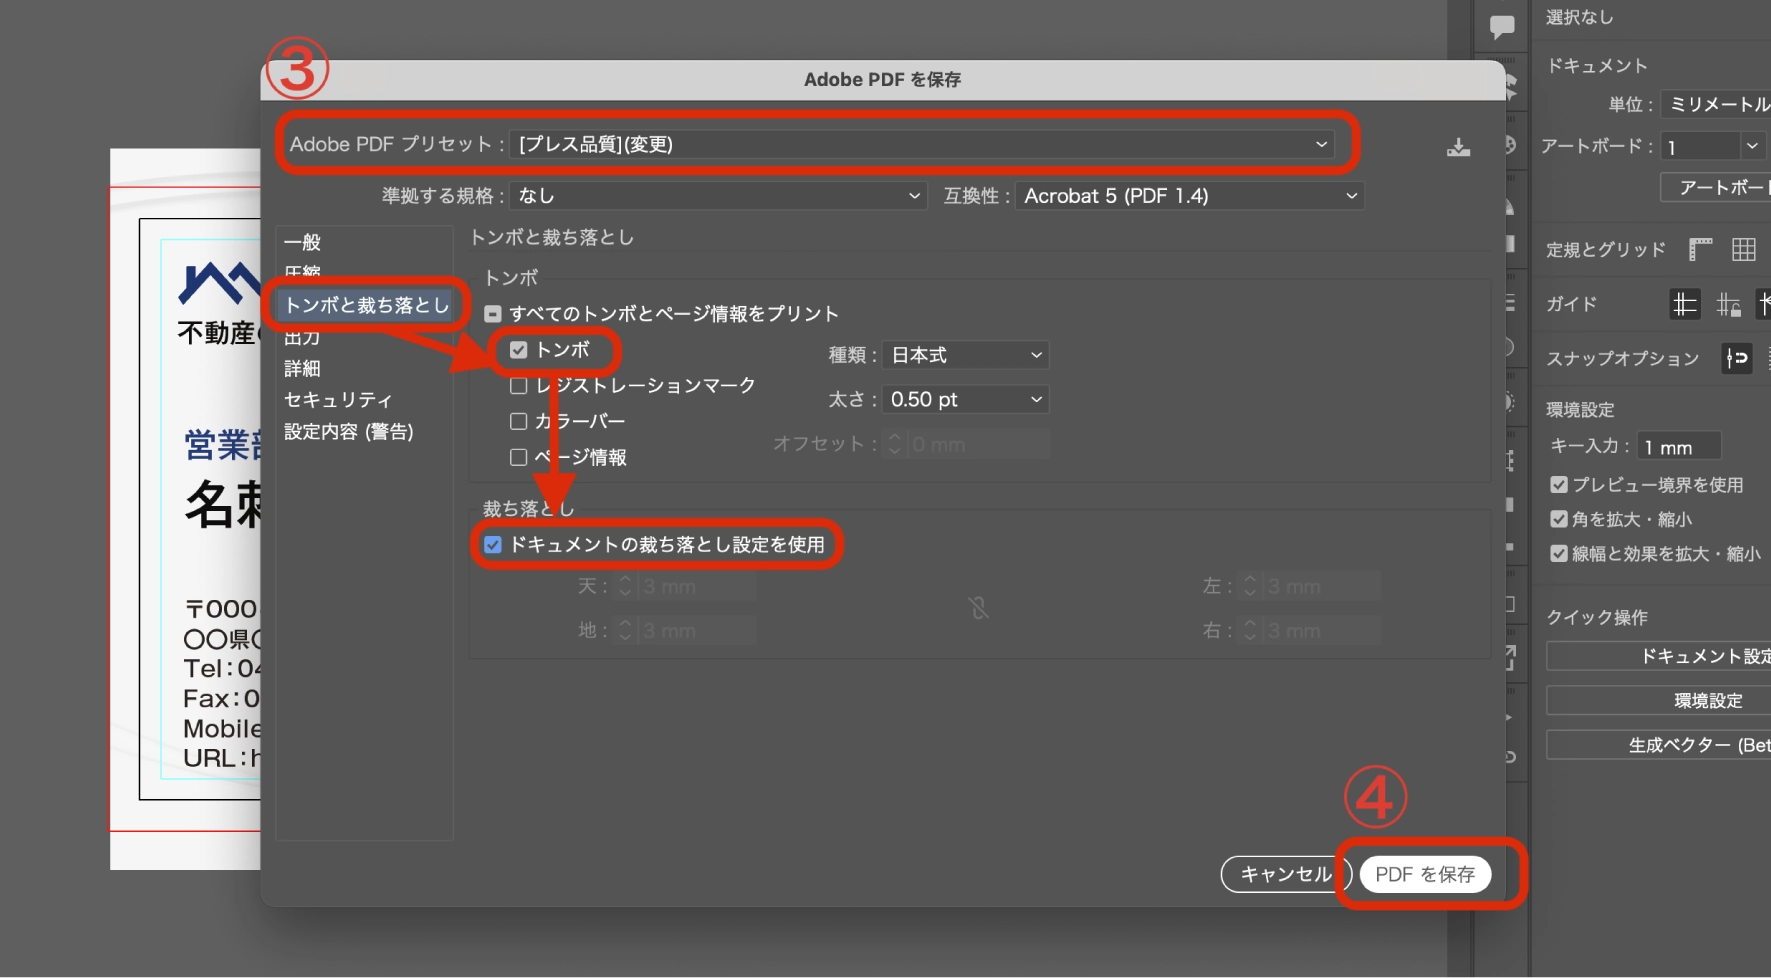Click the アートボード number field
The height and width of the screenshot is (978, 1771).
pyautogui.click(x=1701, y=147)
